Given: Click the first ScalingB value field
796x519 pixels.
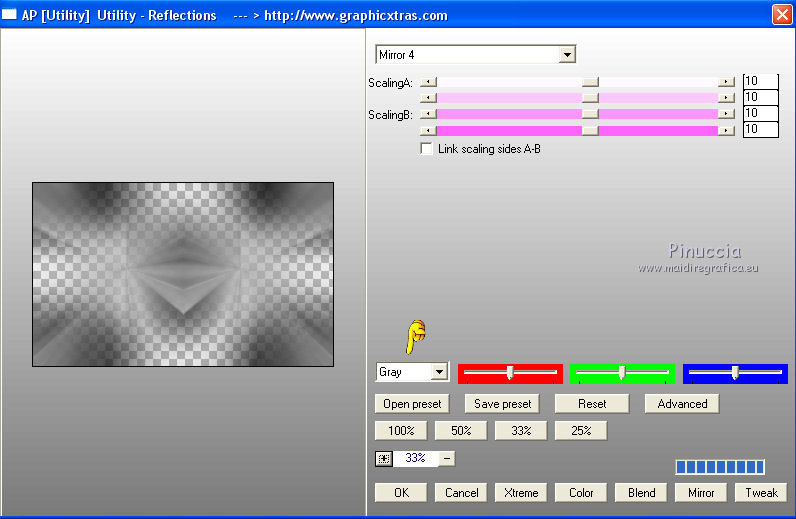Looking at the screenshot, I should 760,113.
